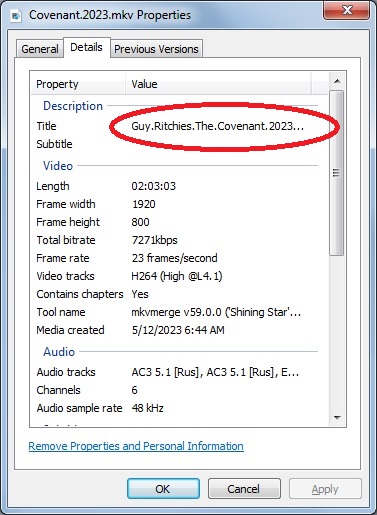
Task: Select the H264 (High @L4.1) value
Action: point(177,276)
